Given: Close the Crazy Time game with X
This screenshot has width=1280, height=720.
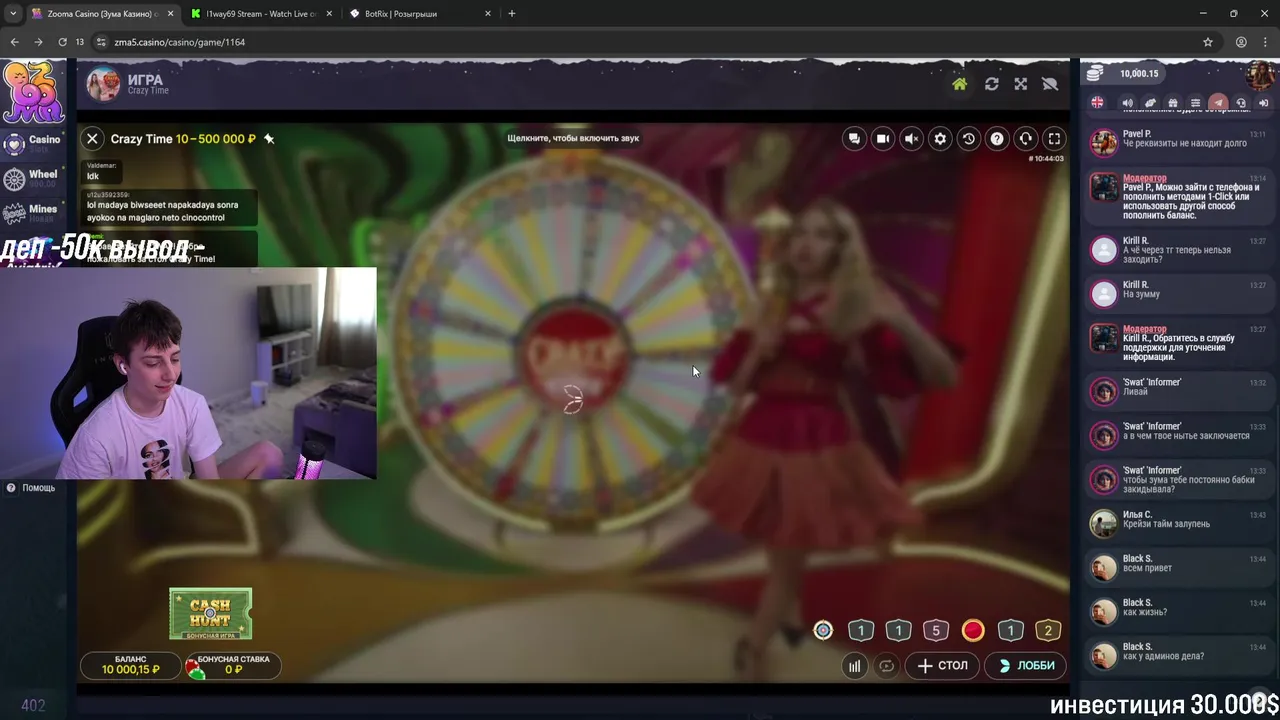Looking at the screenshot, I should tap(92, 139).
